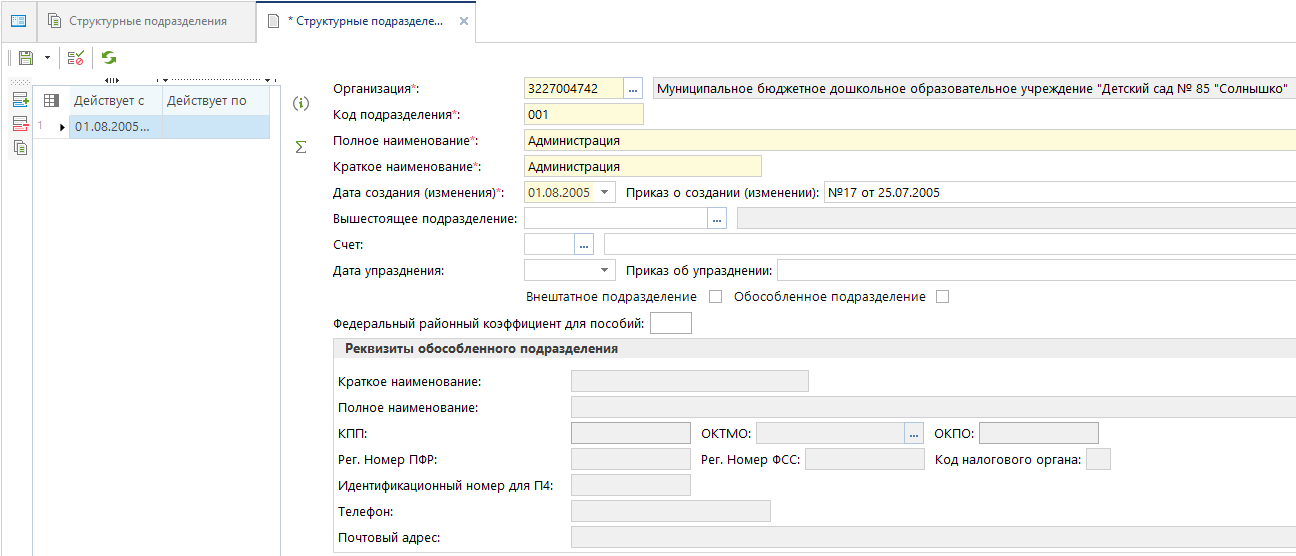This screenshot has width=1296, height=556.
Task: Click the copy row icon in the left sidebar
Action: click(x=20, y=148)
